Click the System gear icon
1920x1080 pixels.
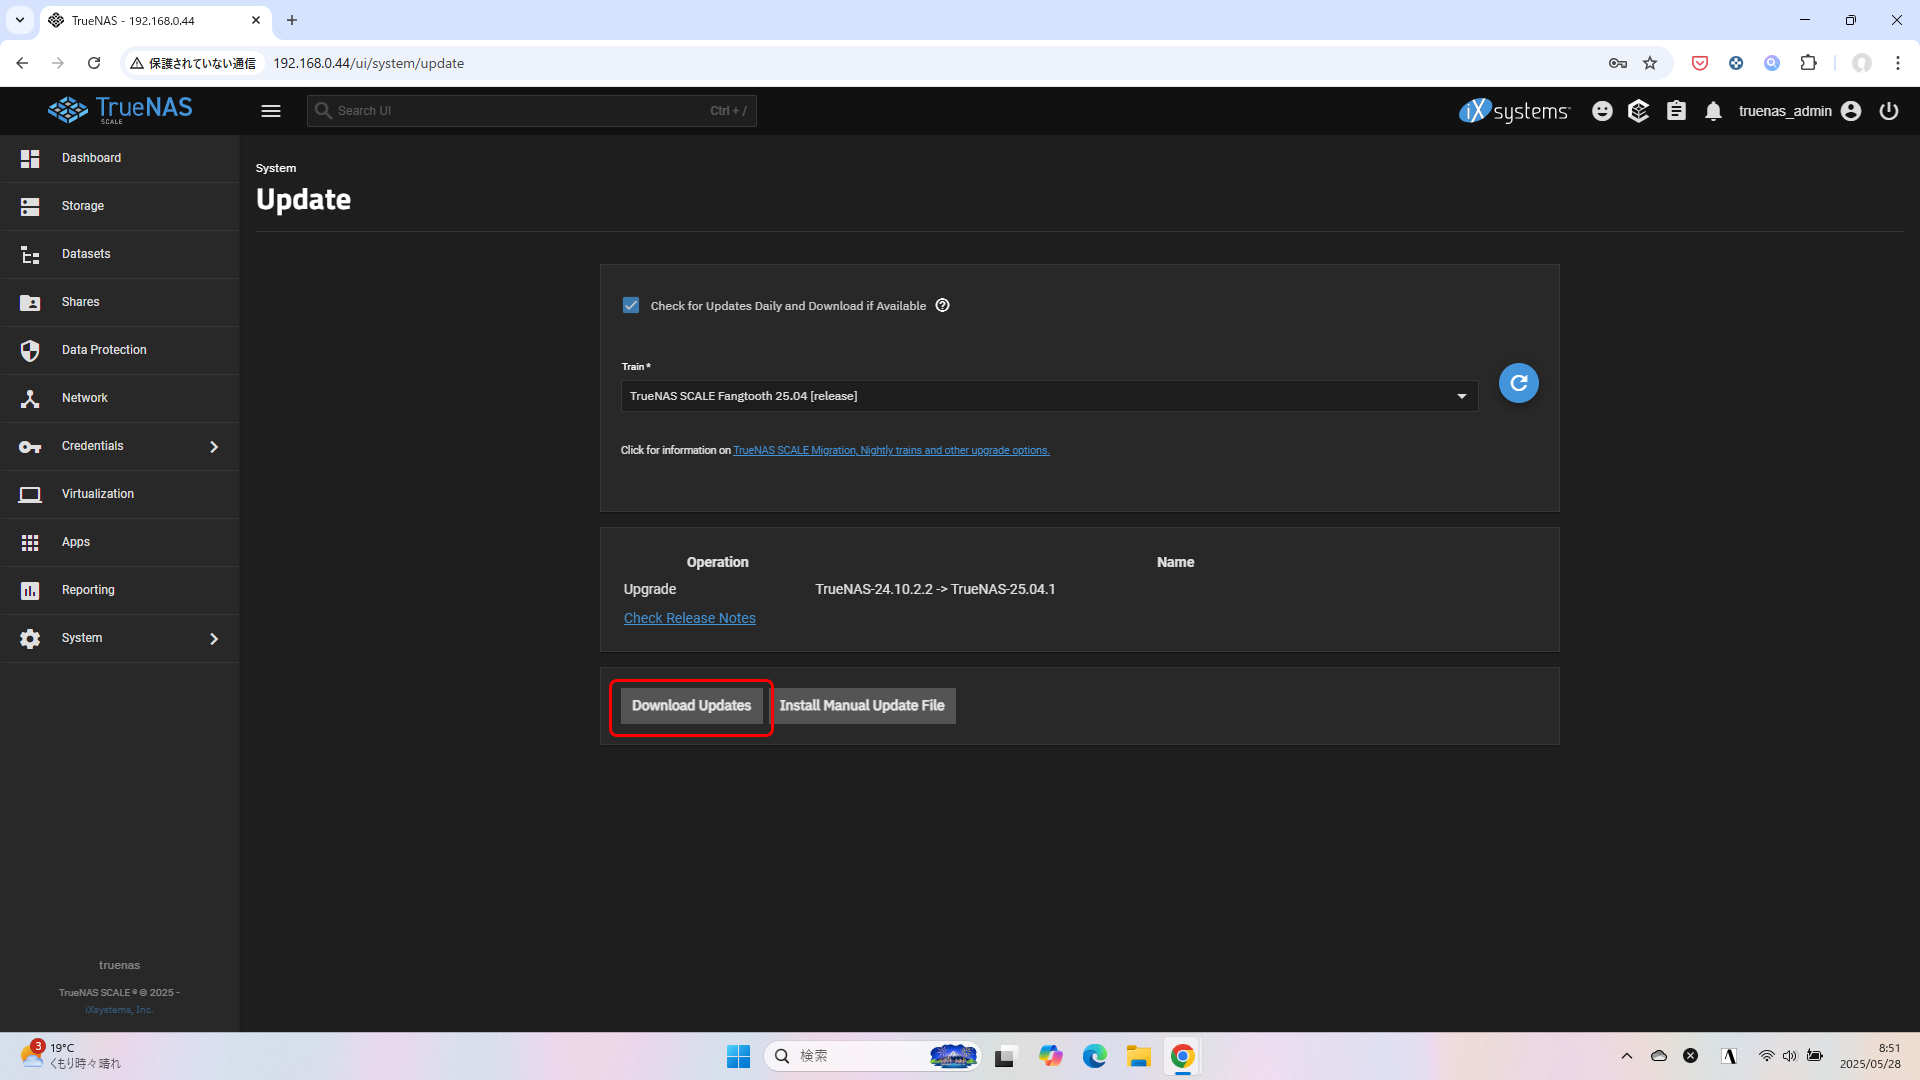(30, 638)
